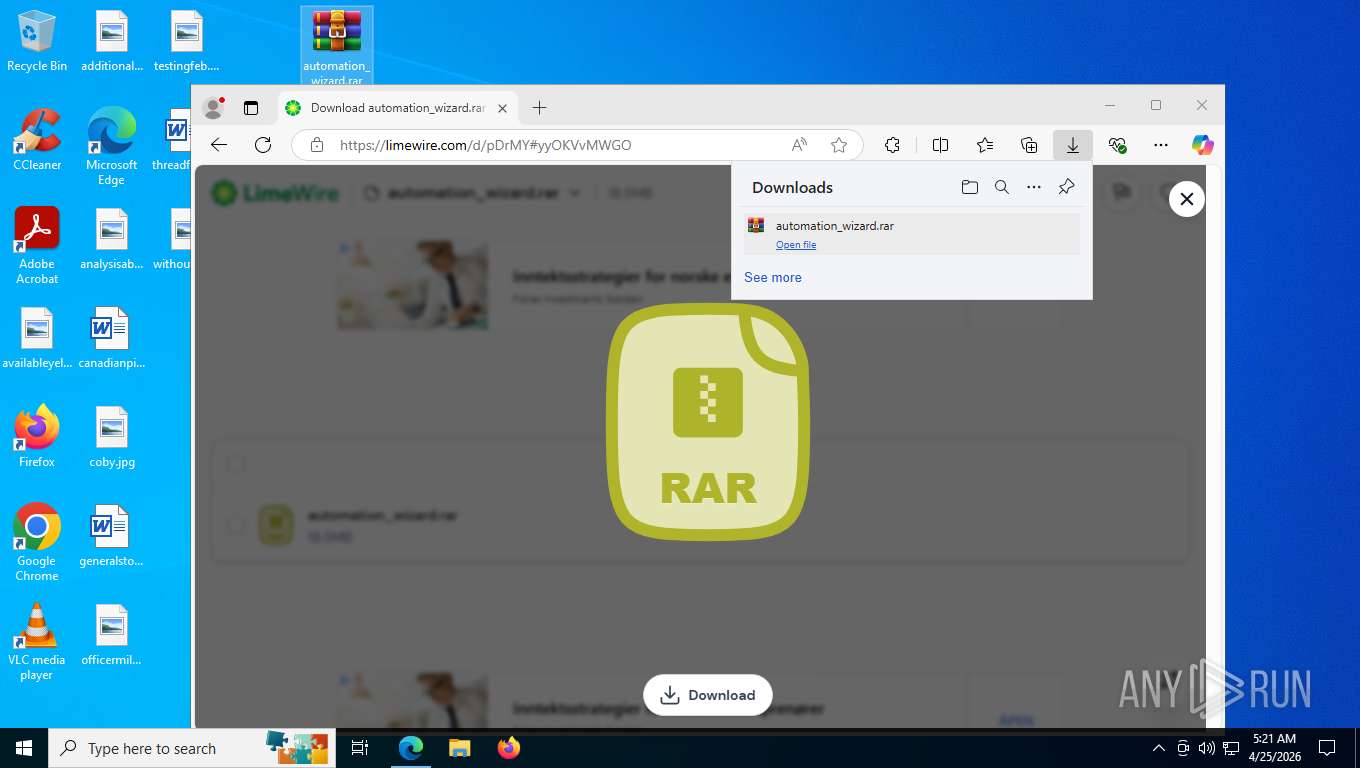Open Extensions puzzle icon

tap(893, 145)
